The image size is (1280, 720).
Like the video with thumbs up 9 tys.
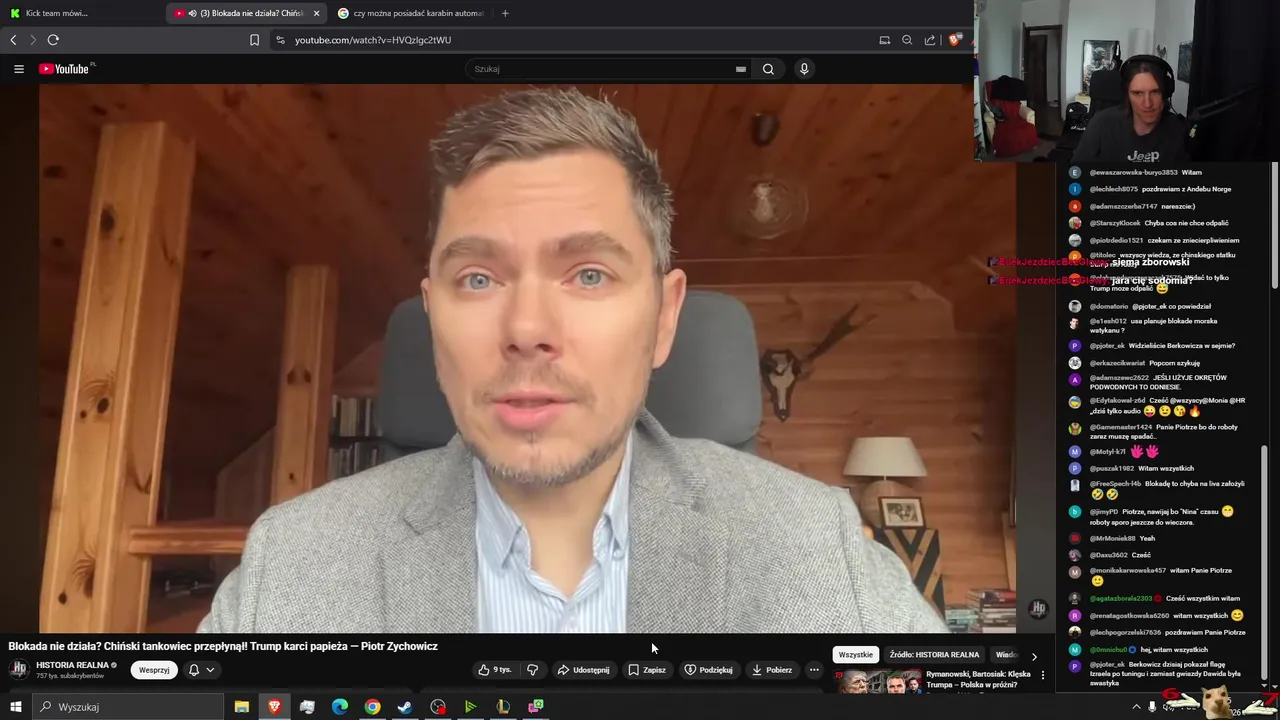(x=495, y=670)
